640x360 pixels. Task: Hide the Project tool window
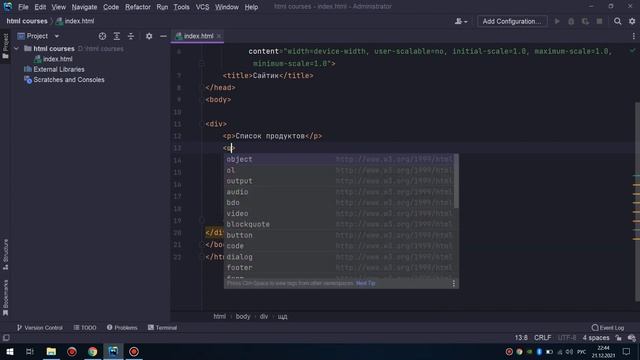(163, 36)
